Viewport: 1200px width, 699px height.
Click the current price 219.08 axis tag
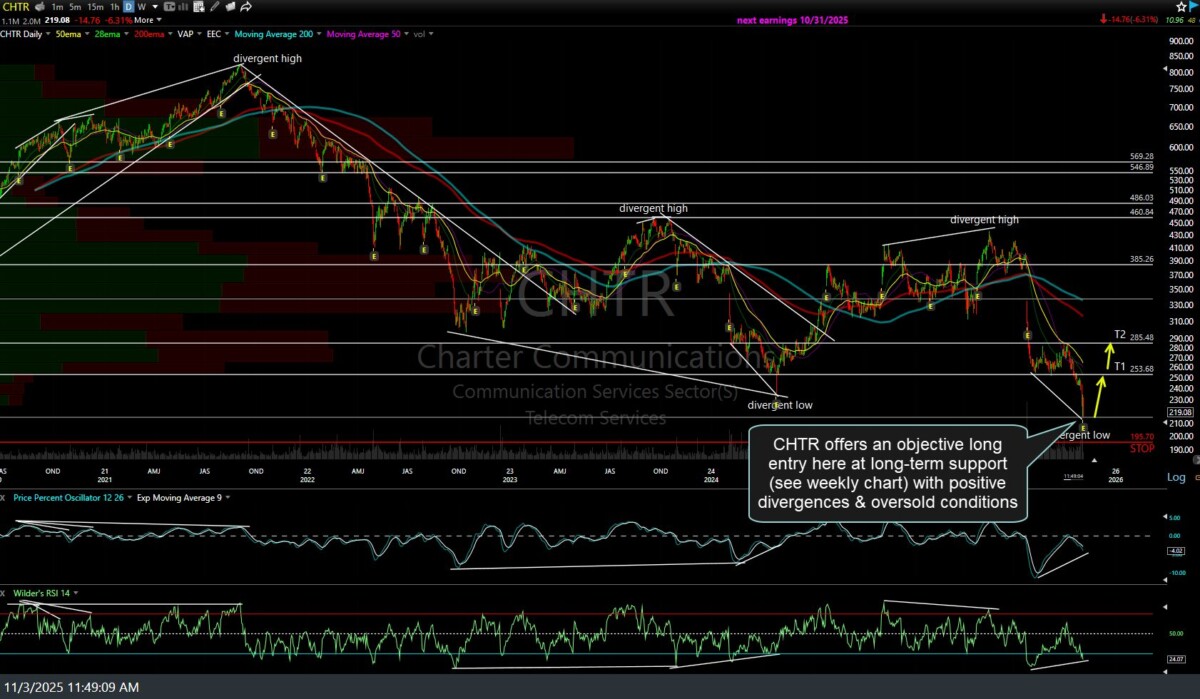coord(1181,411)
